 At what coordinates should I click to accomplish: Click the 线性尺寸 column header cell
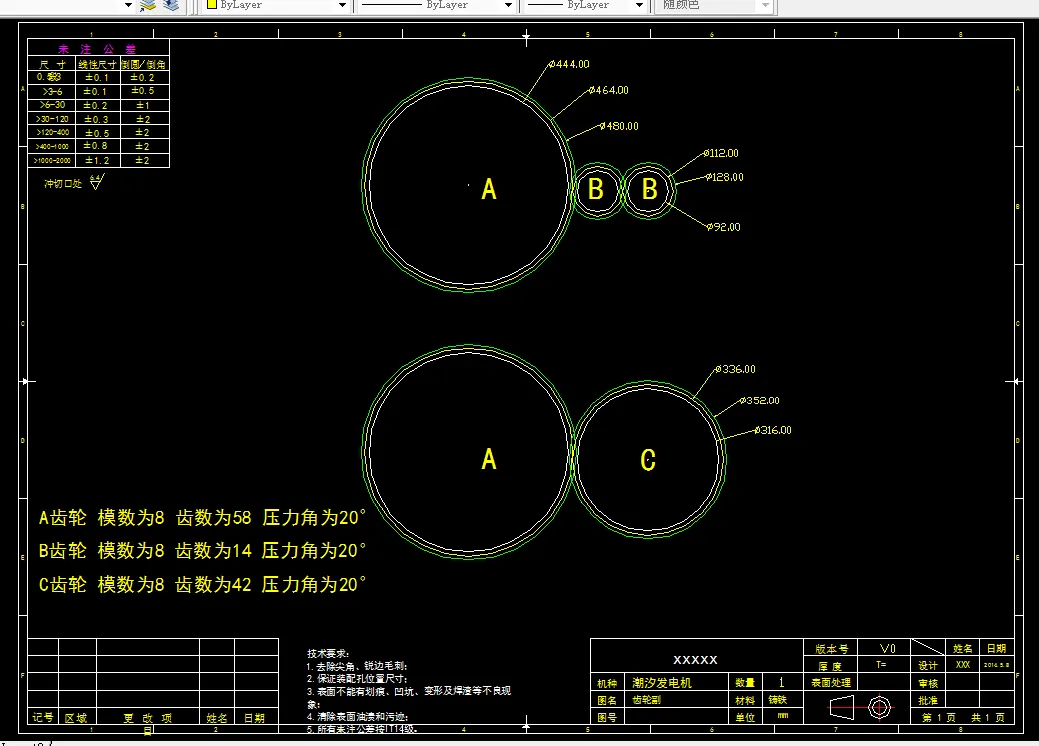[97, 64]
